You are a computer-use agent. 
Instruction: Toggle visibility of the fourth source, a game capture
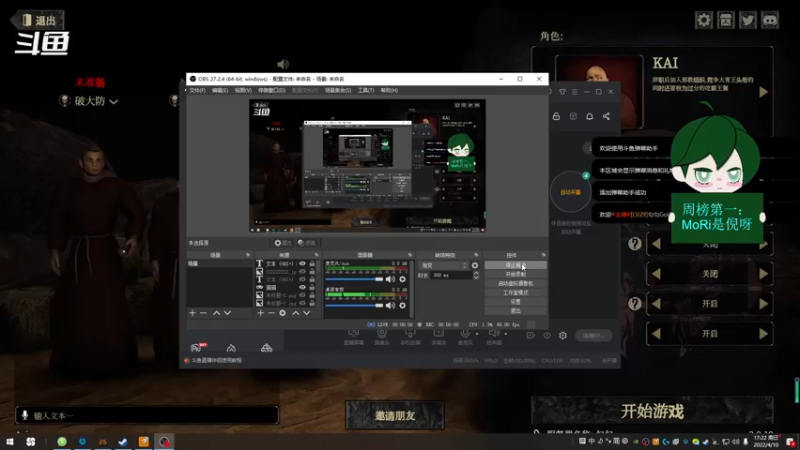click(303, 287)
